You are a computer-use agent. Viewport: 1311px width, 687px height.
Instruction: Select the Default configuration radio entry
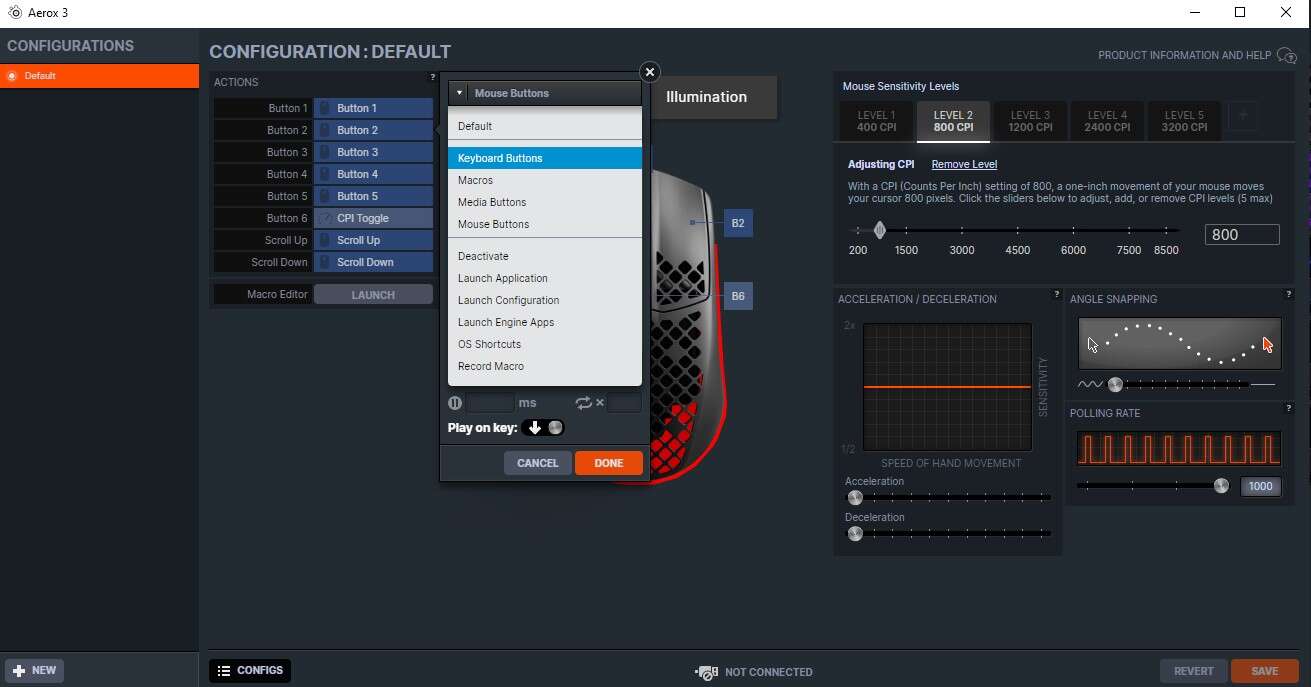pyautogui.click(x=13, y=76)
